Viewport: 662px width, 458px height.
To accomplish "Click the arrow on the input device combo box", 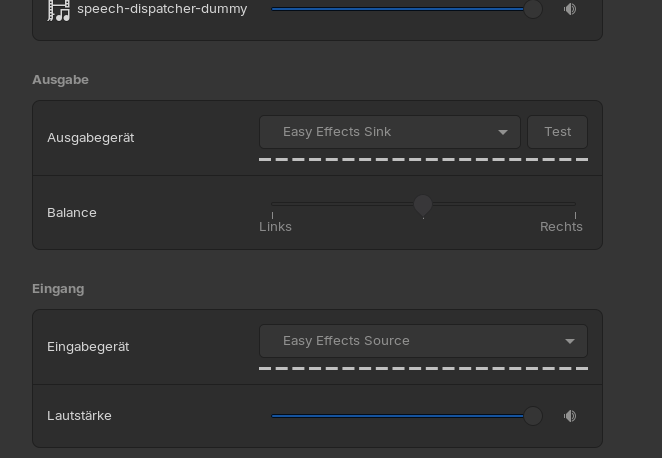I will pyautogui.click(x=570, y=341).
